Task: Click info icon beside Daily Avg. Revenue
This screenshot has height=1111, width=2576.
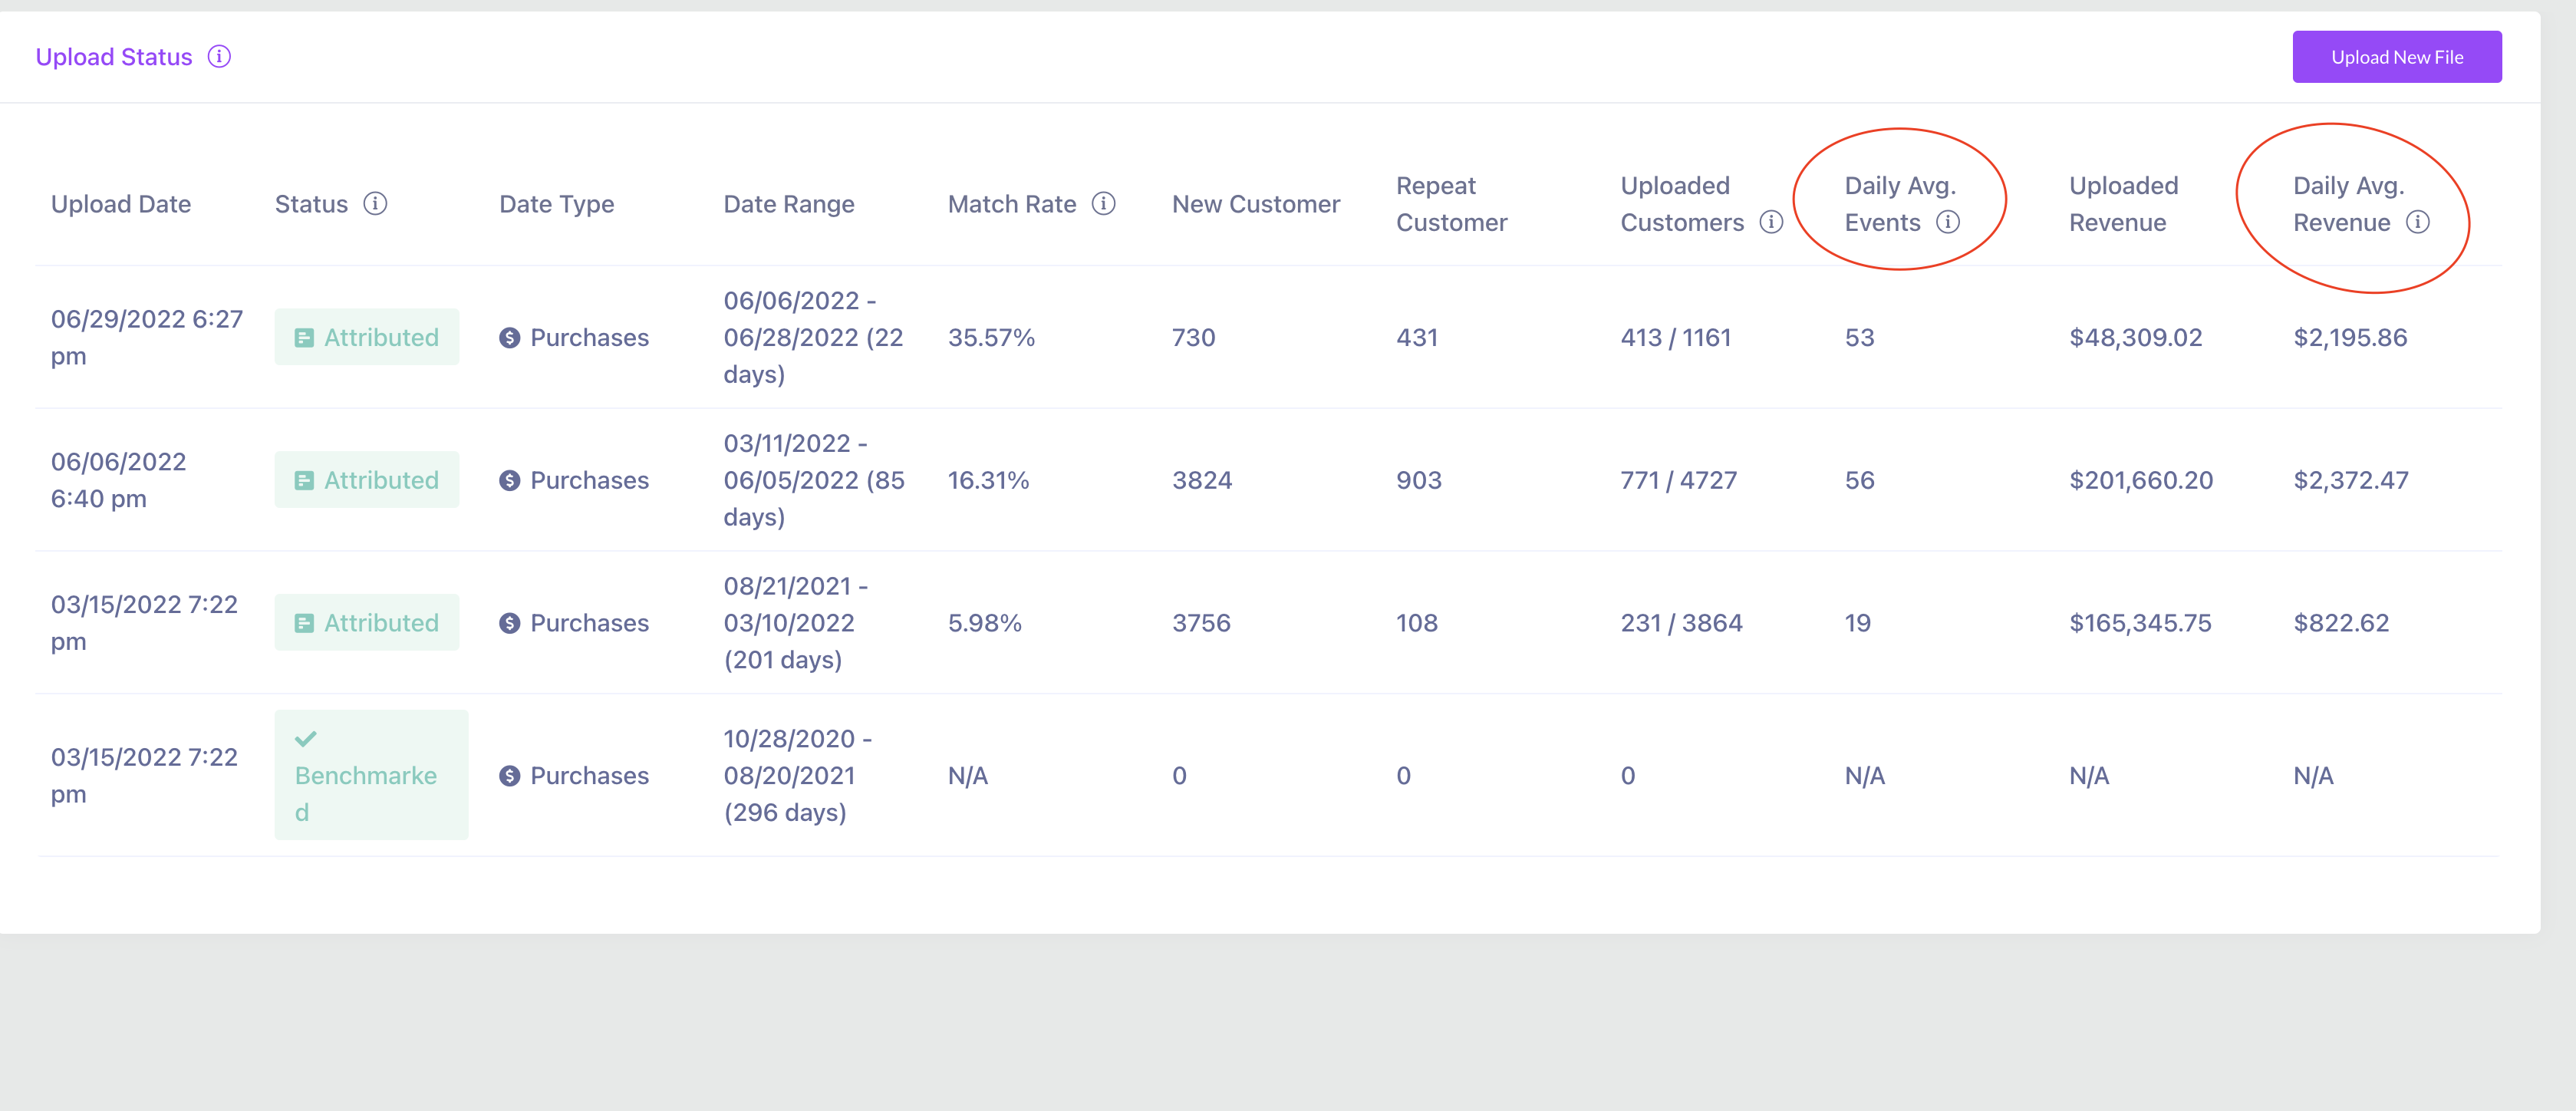Action: (x=2417, y=222)
